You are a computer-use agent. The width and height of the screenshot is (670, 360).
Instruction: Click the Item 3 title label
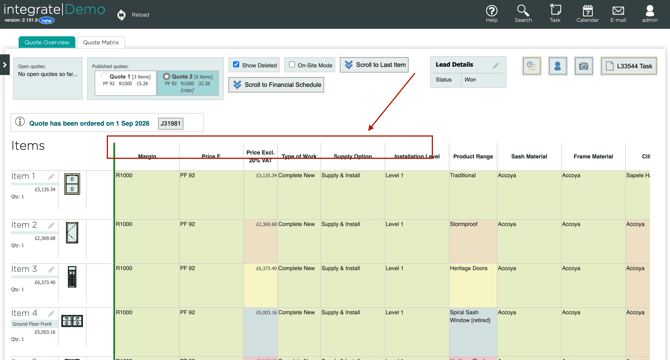[24, 269]
